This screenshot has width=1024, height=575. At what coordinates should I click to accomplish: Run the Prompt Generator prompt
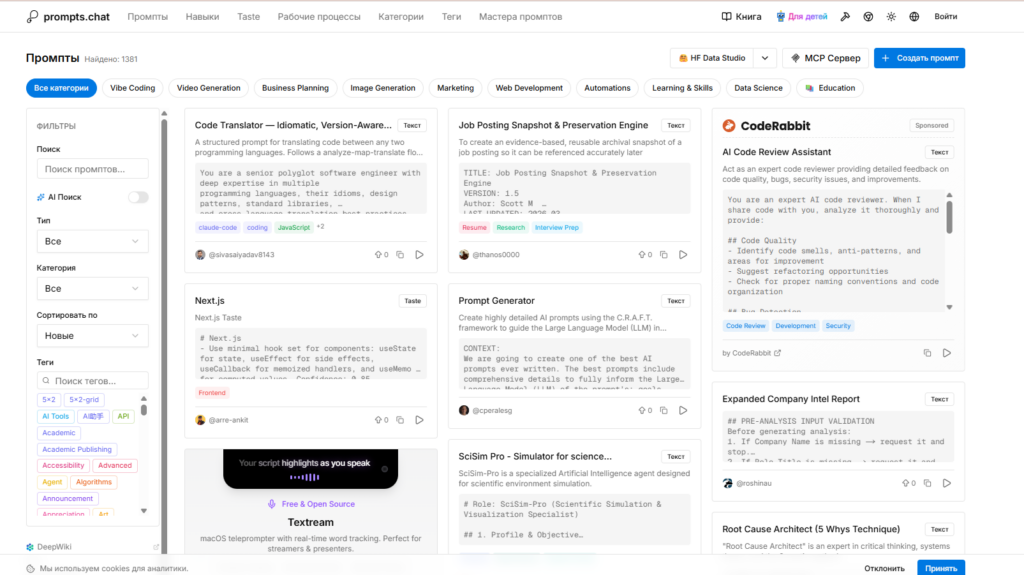(x=683, y=410)
